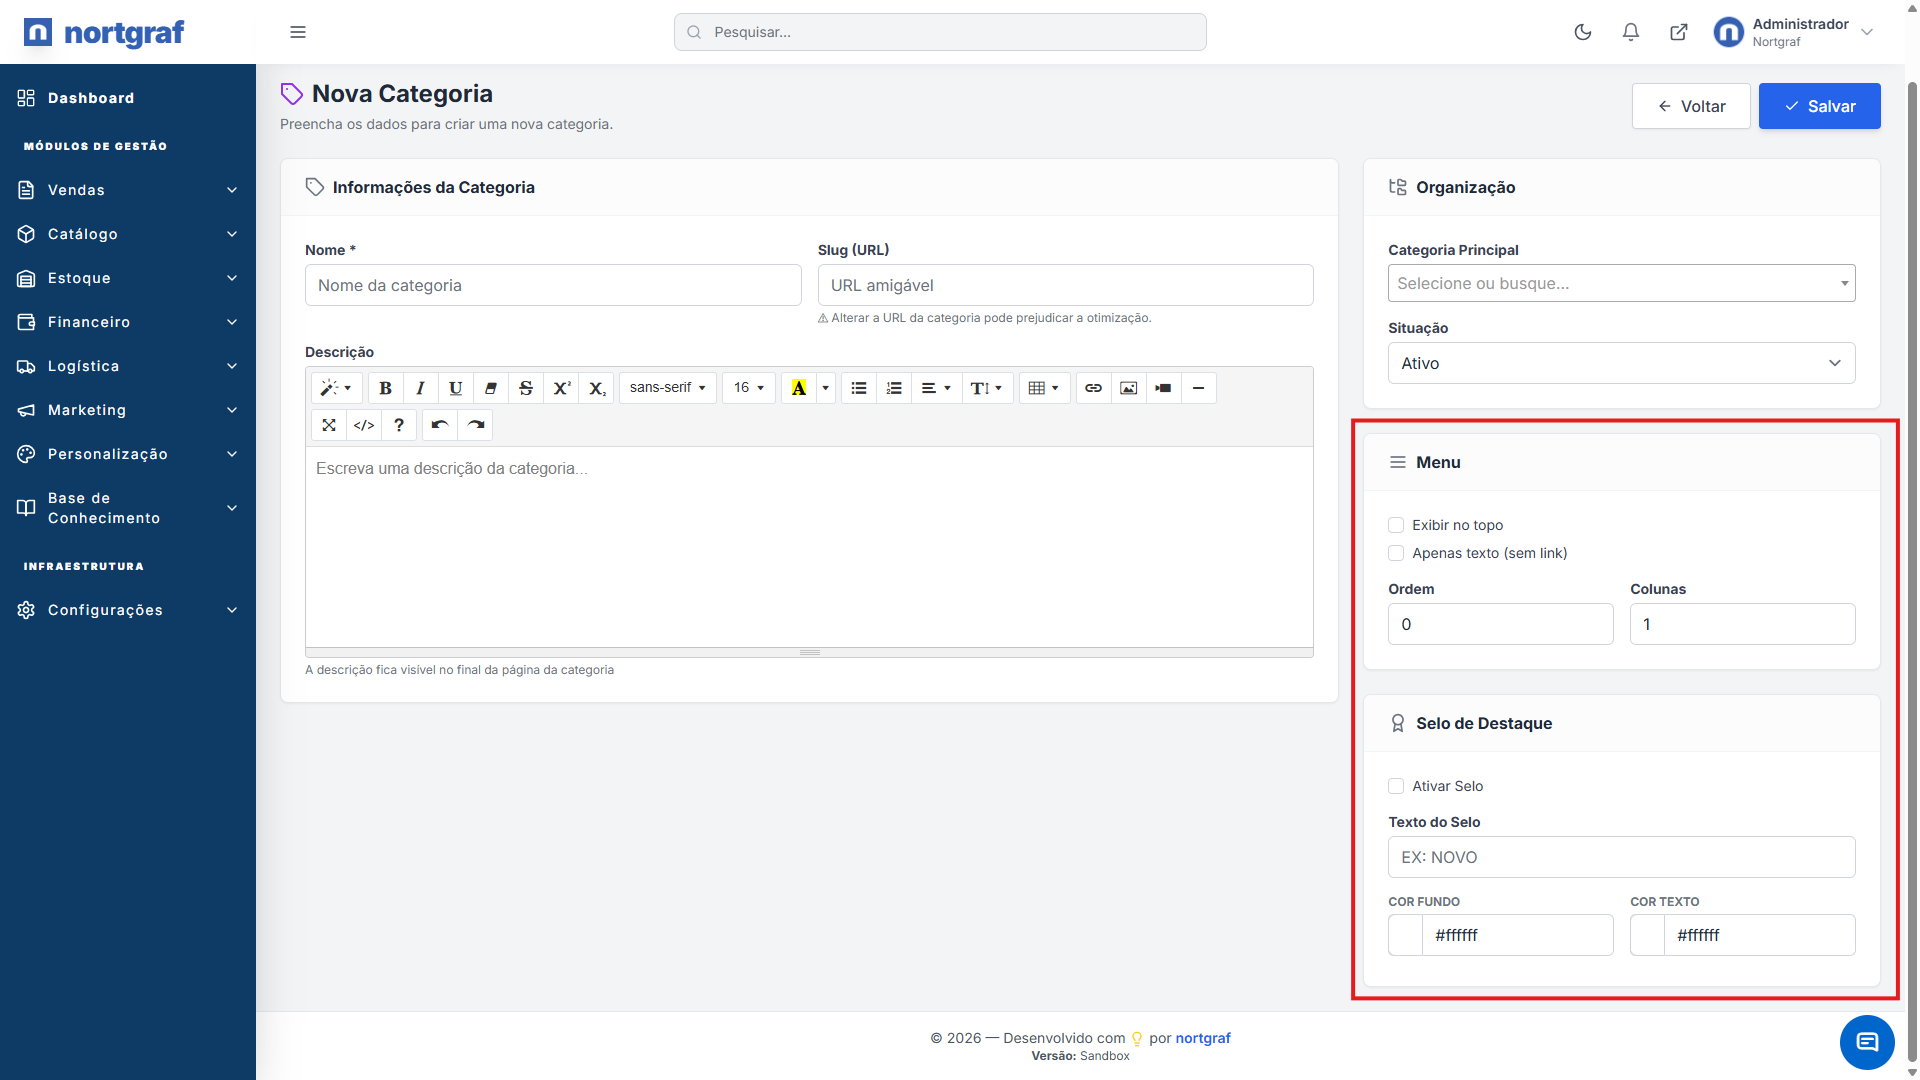Undo last edit in description editor
The image size is (1920, 1080).
439,425
